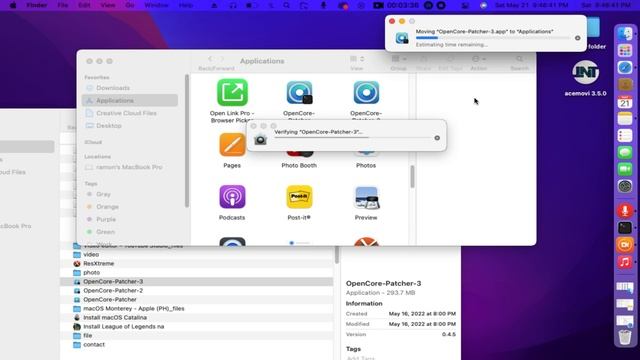The image size is (640, 360).
Task: Click the Applications sidebar scrollbar
Action: tap(187, 141)
